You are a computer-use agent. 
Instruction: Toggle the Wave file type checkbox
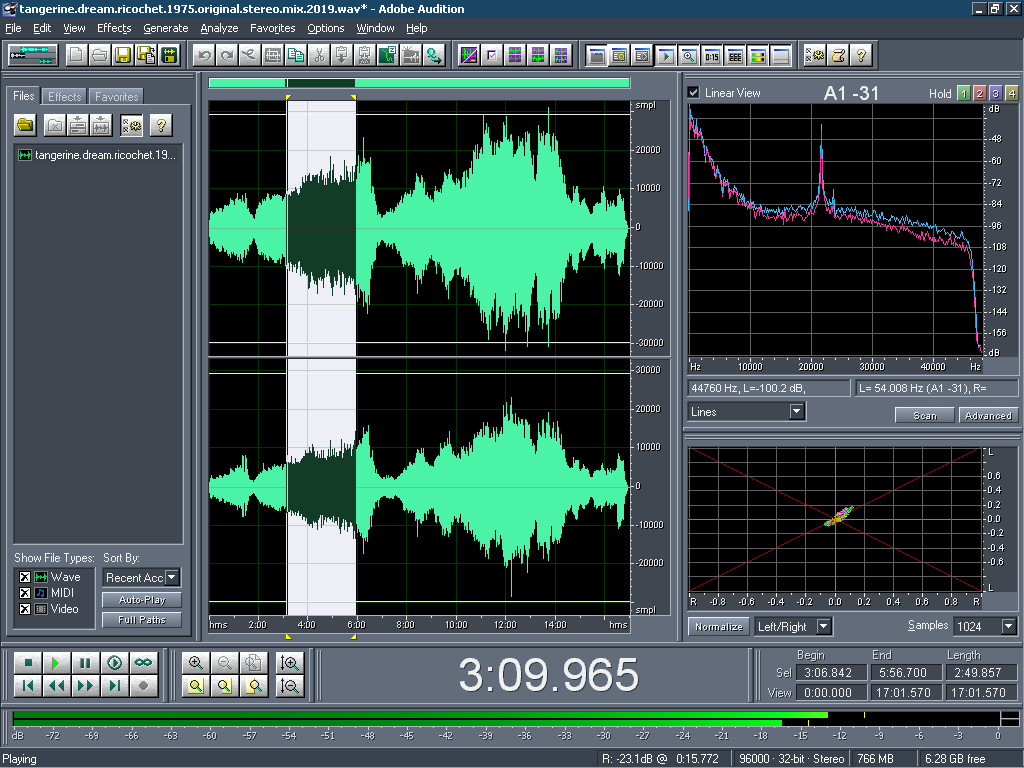[25, 577]
